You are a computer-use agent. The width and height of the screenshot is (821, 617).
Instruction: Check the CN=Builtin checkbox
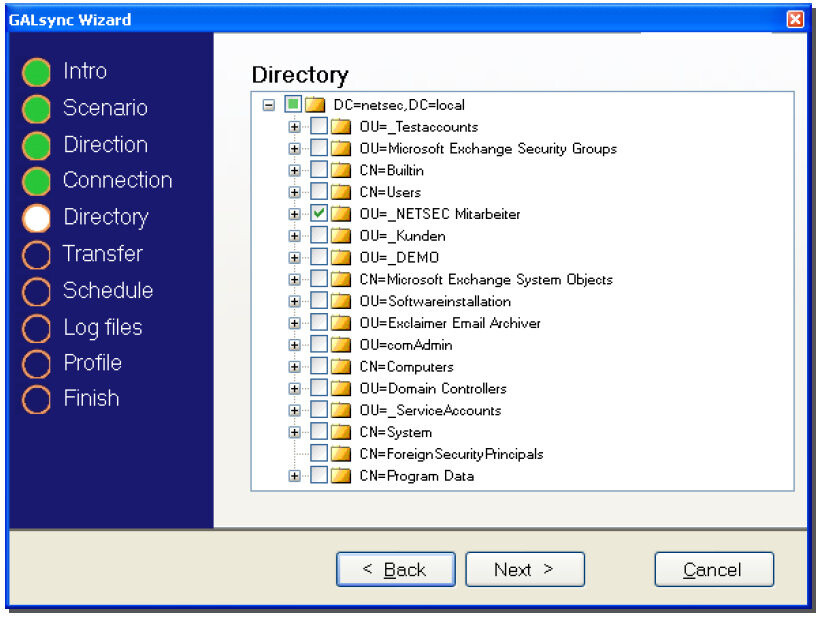pos(319,170)
